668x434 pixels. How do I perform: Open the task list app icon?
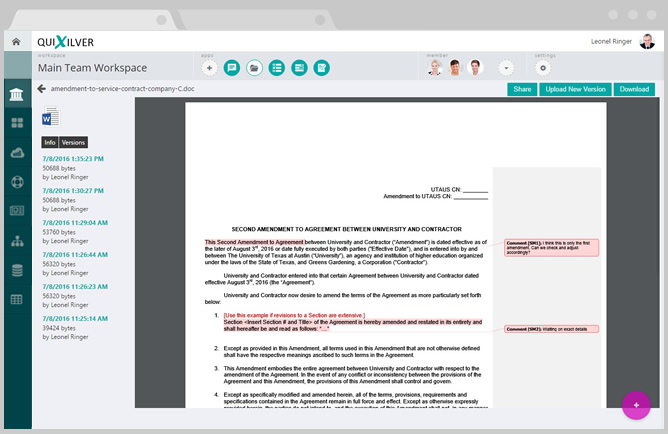click(277, 68)
